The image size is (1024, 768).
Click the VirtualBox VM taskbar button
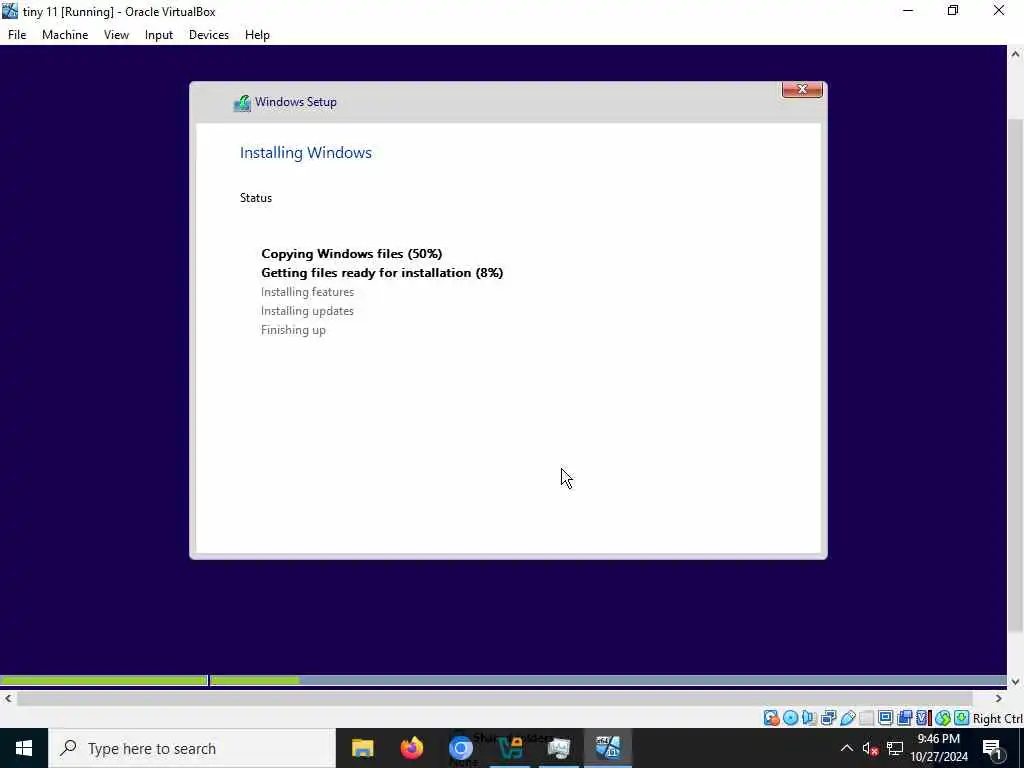tap(608, 748)
